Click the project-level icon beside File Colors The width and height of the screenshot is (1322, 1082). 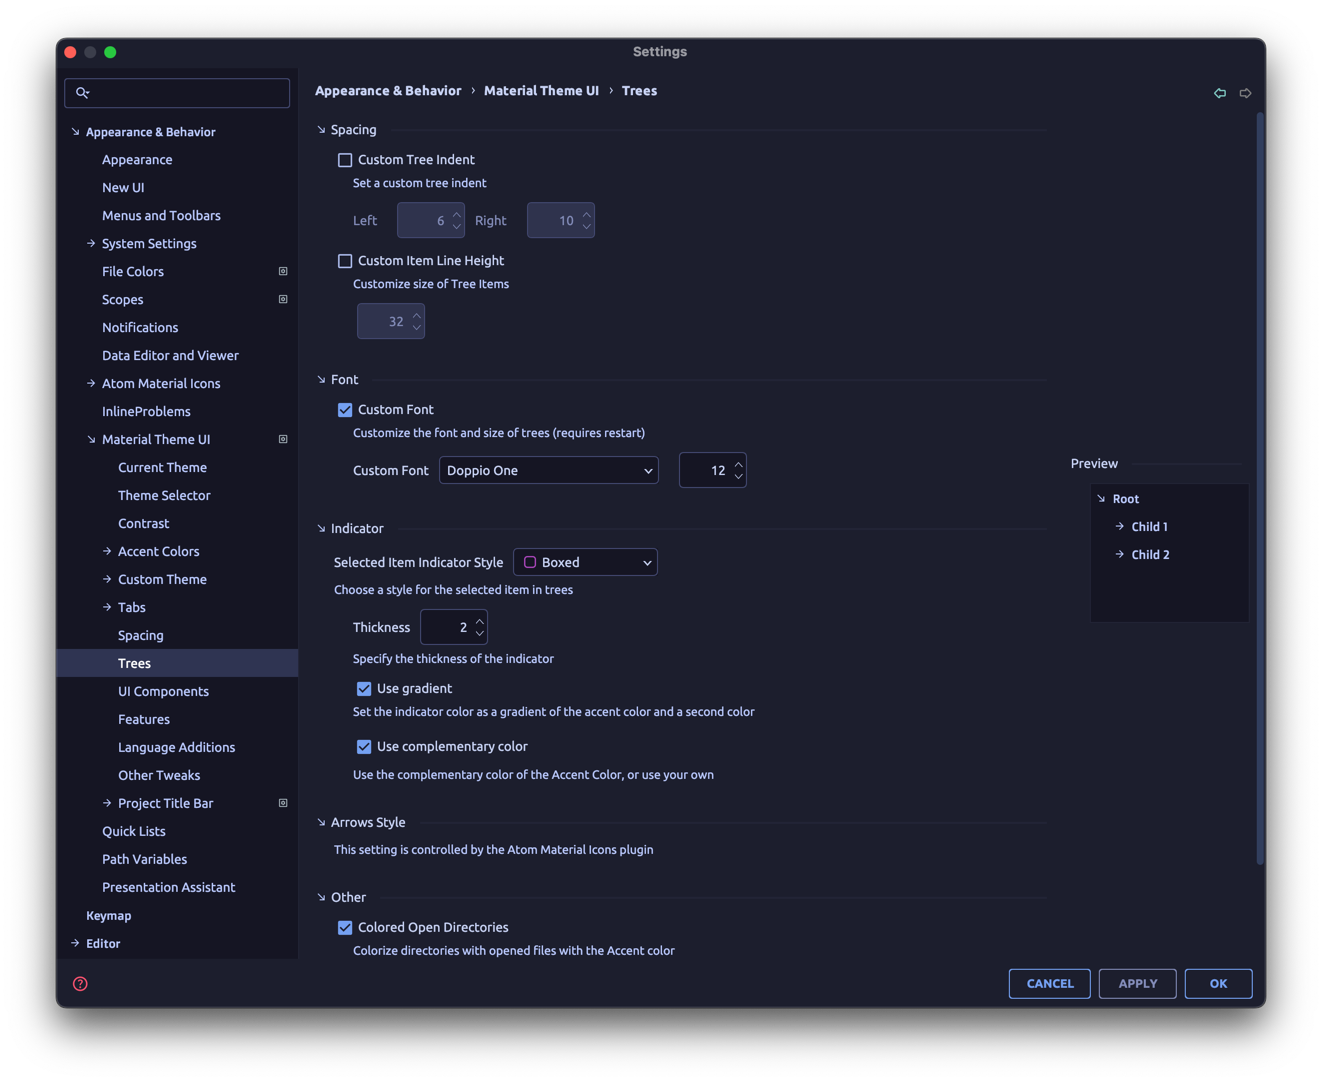tap(282, 271)
